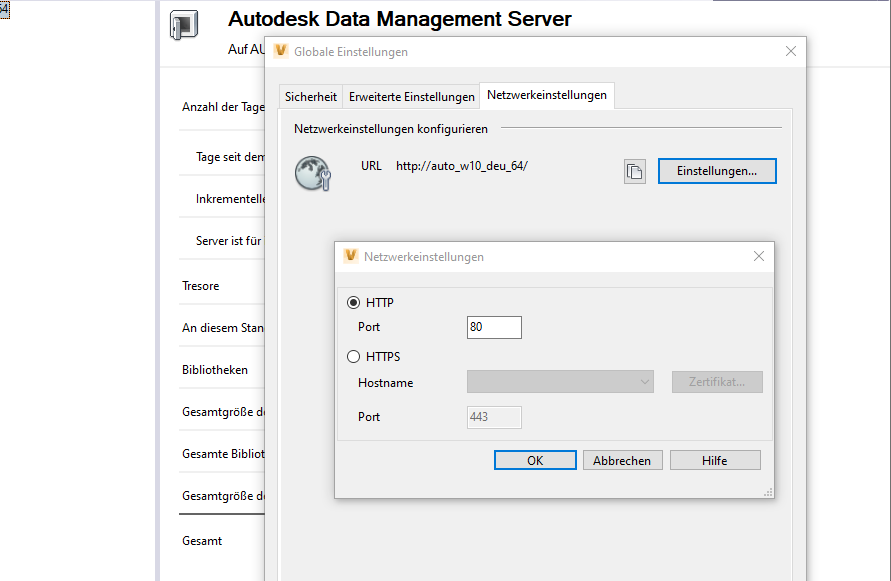
Task: Cancel with the Abbrechen button
Action: click(x=622, y=460)
